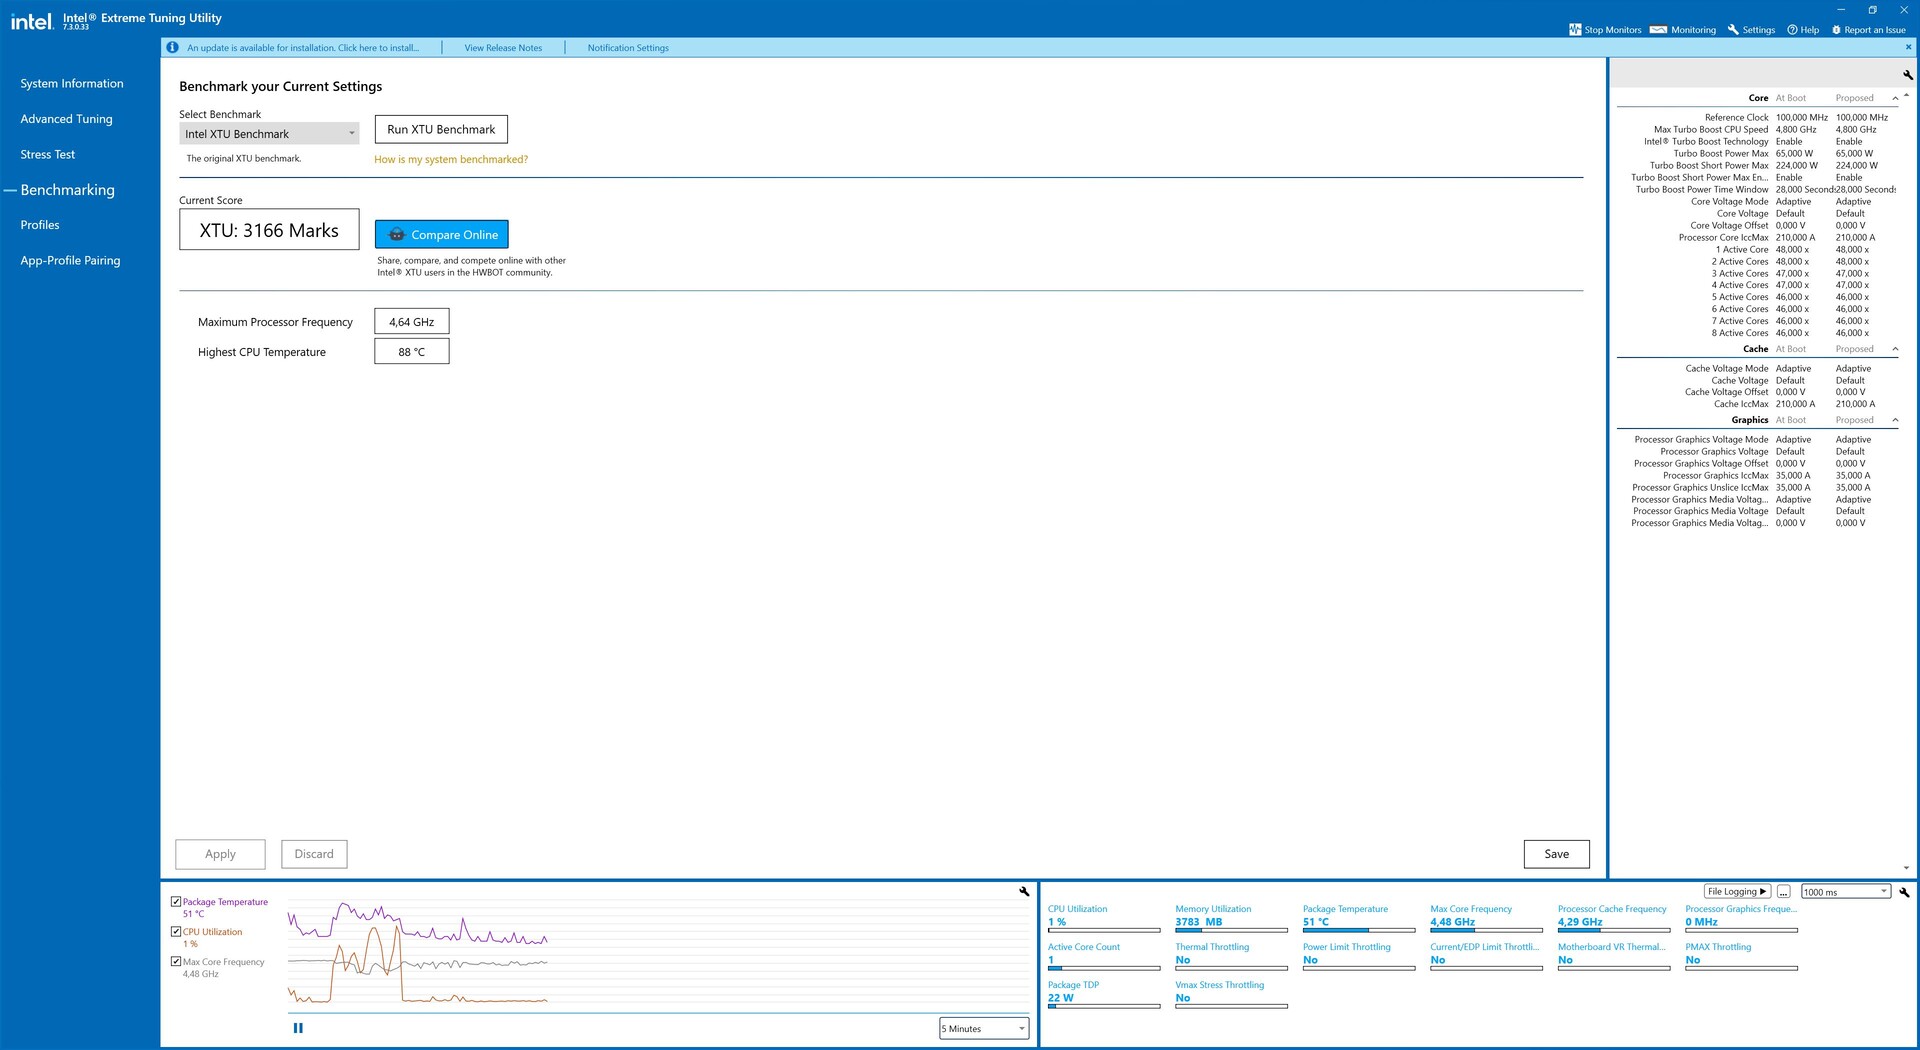Click the info icon in the update bar
This screenshot has height=1050, width=1920.
tap(172, 47)
